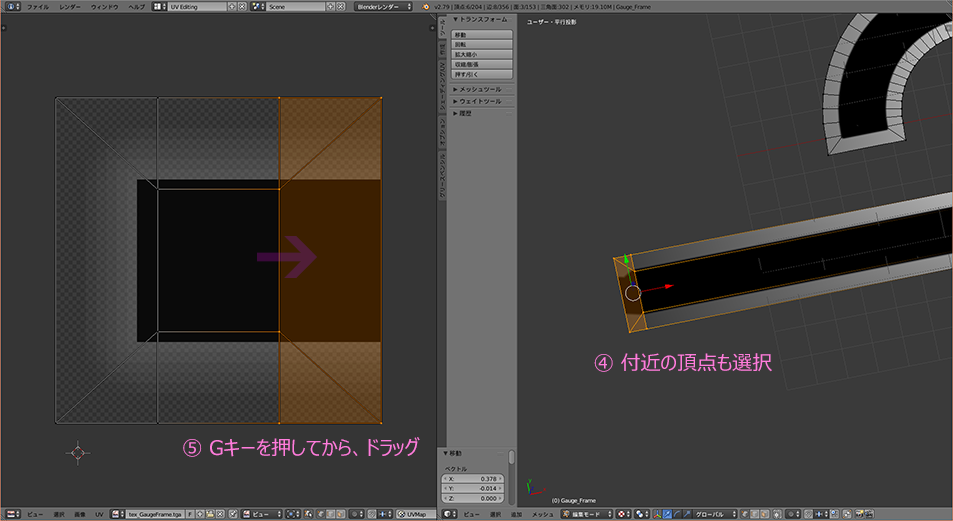
Task: Enable the rotate manipulator arc icon
Action: point(676,514)
